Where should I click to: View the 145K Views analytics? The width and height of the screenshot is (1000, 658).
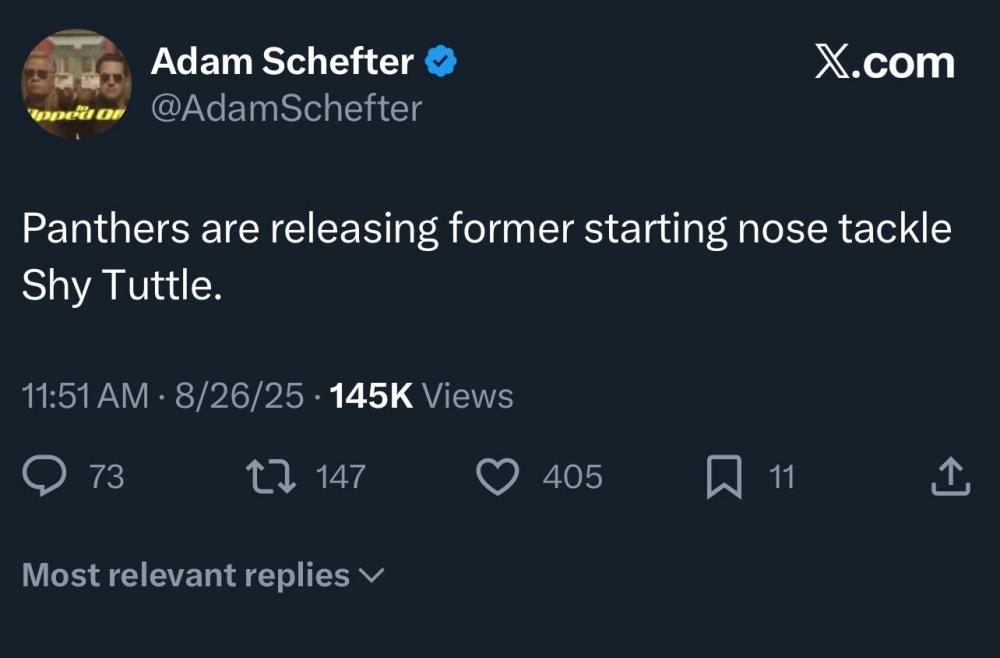click(x=421, y=396)
